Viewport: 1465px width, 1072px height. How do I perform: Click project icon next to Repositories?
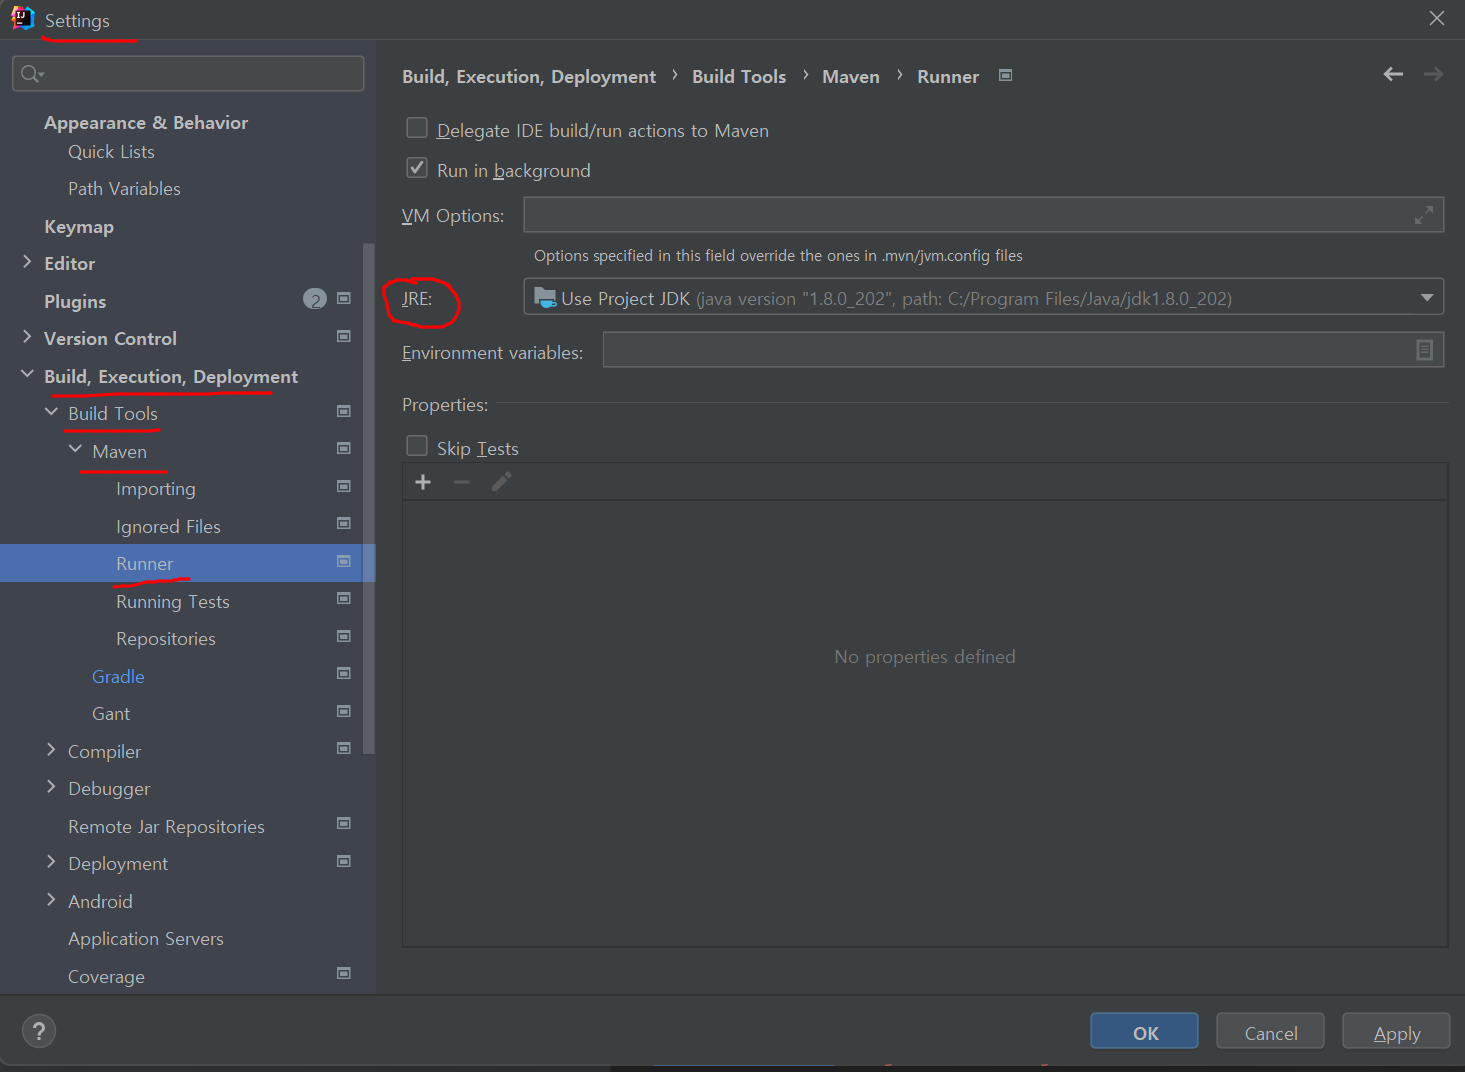344,637
